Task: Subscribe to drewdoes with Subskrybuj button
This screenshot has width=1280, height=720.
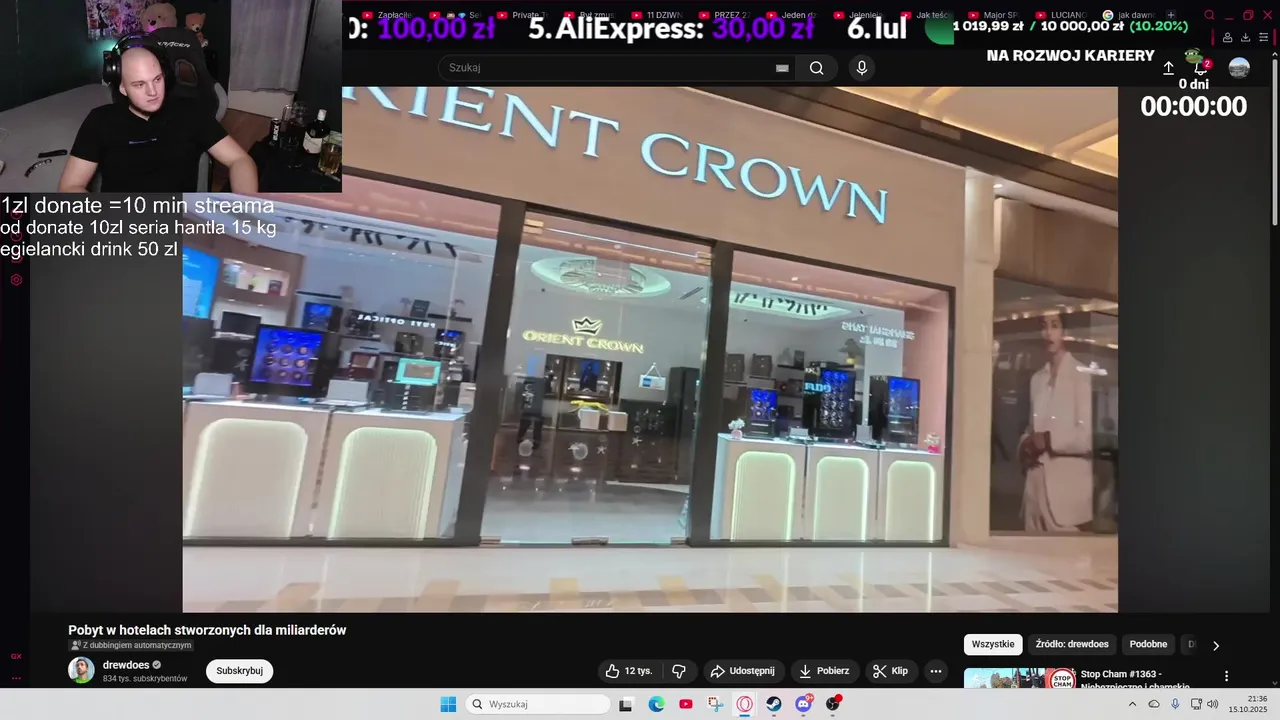Action: [239, 671]
